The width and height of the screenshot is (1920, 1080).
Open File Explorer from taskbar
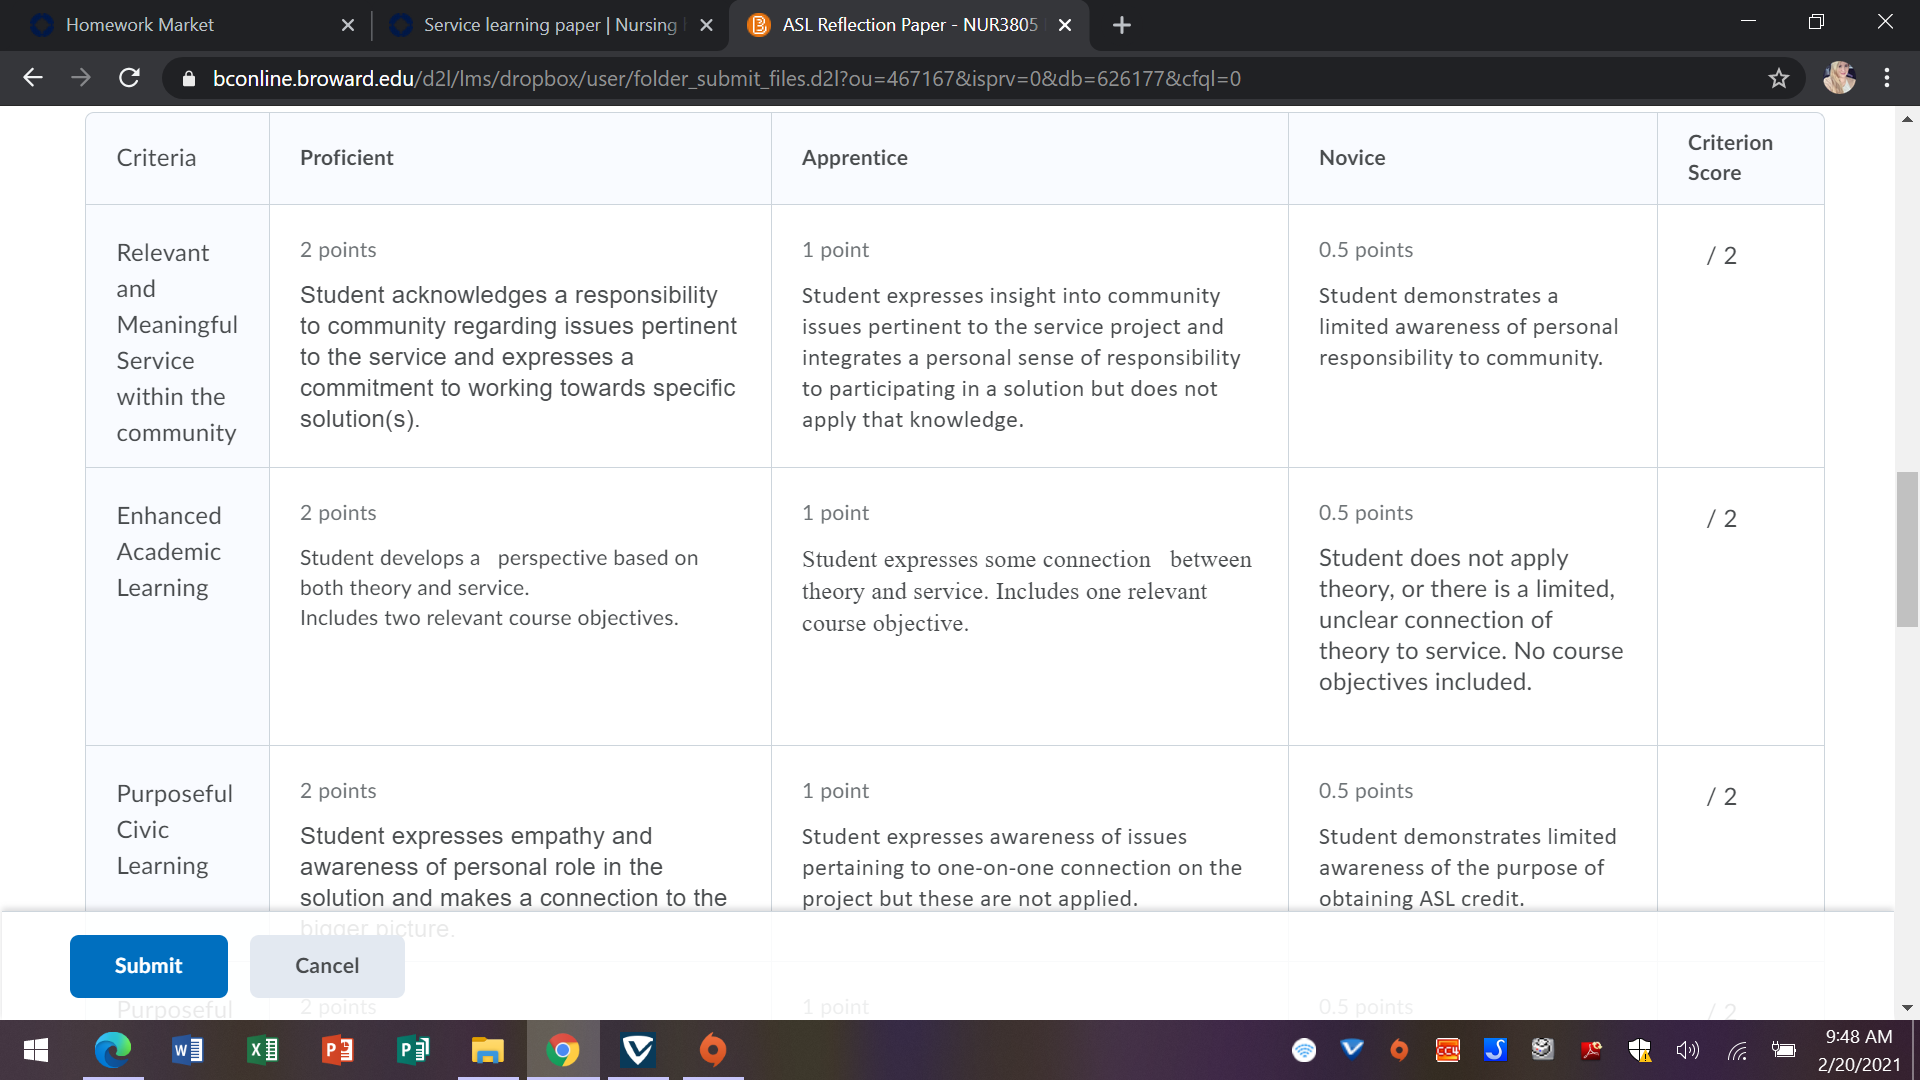(x=487, y=1050)
